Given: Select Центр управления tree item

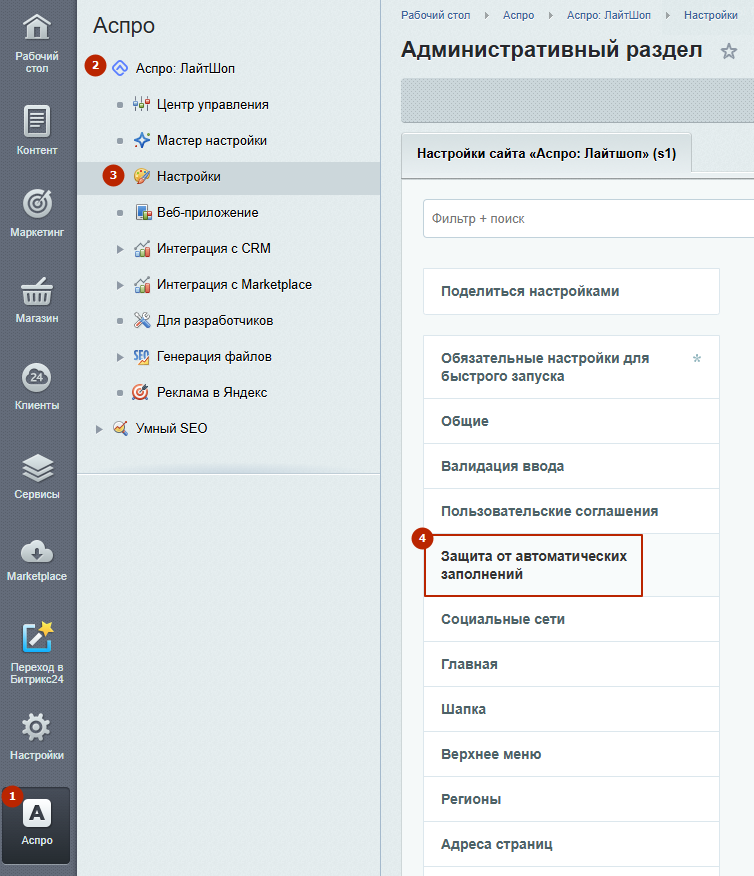Looking at the screenshot, I should tap(212, 104).
